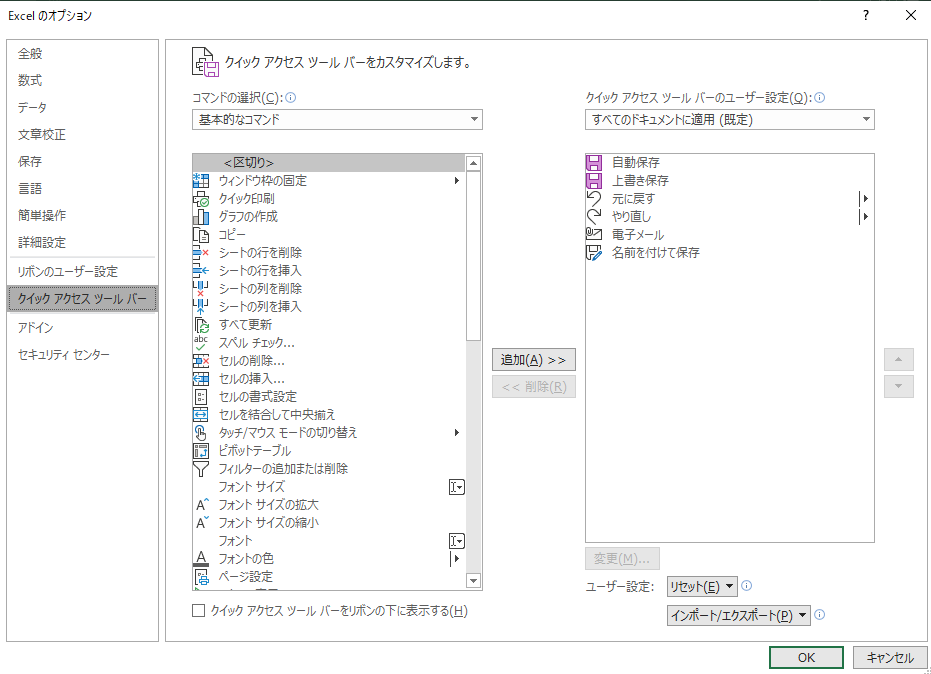Viewport: 931px width, 674px height.
Task: Confirm with the OK button
Action: pos(806,657)
